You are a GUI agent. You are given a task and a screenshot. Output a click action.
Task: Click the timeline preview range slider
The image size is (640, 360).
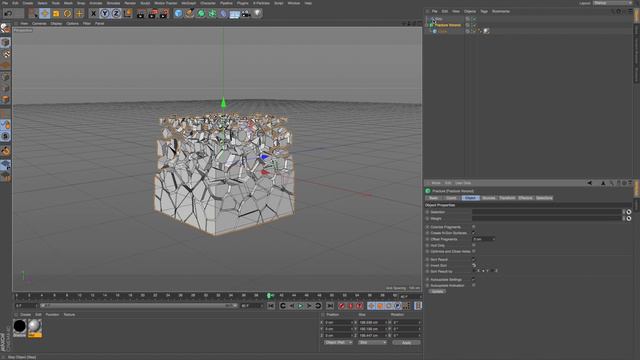point(138,305)
